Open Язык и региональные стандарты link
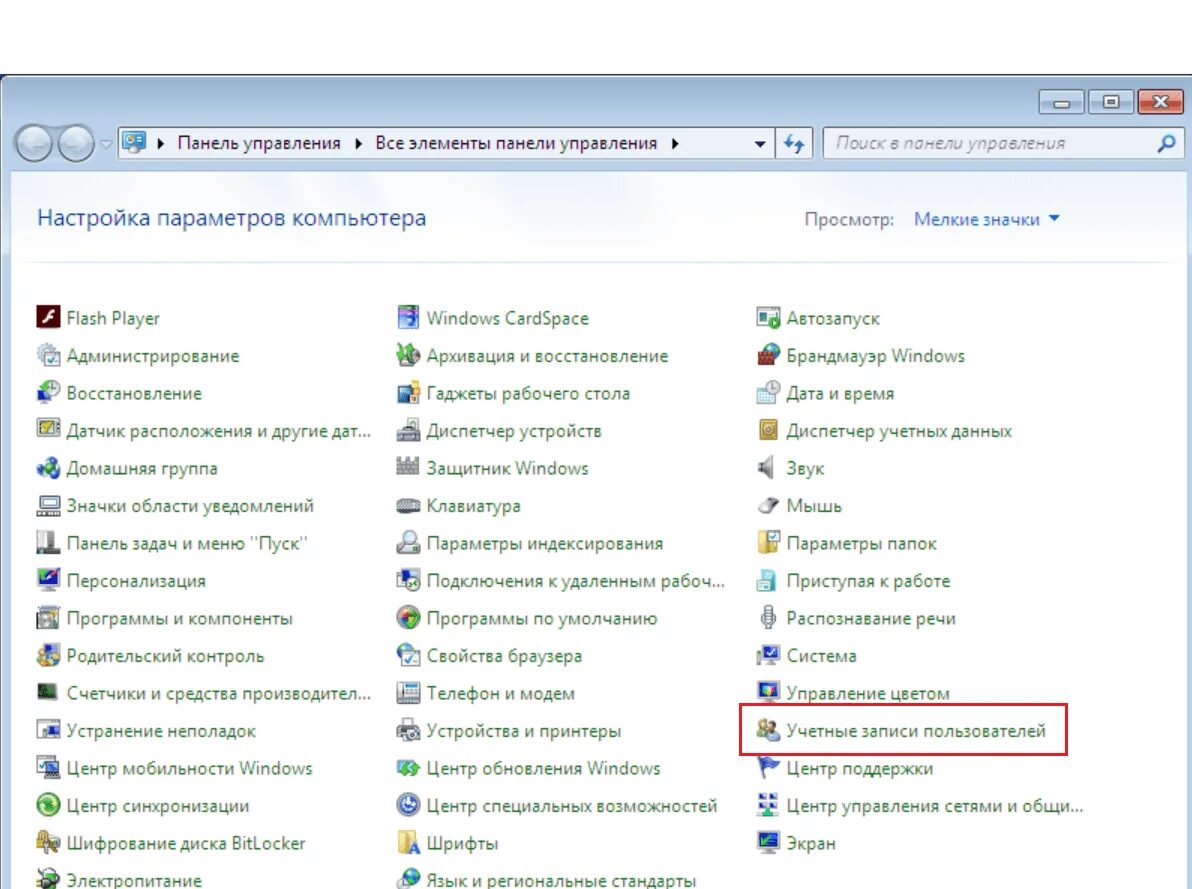Image resolution: width=1192 pixels, height=889 pixels. pyautogui.click(x=561, y=880)
